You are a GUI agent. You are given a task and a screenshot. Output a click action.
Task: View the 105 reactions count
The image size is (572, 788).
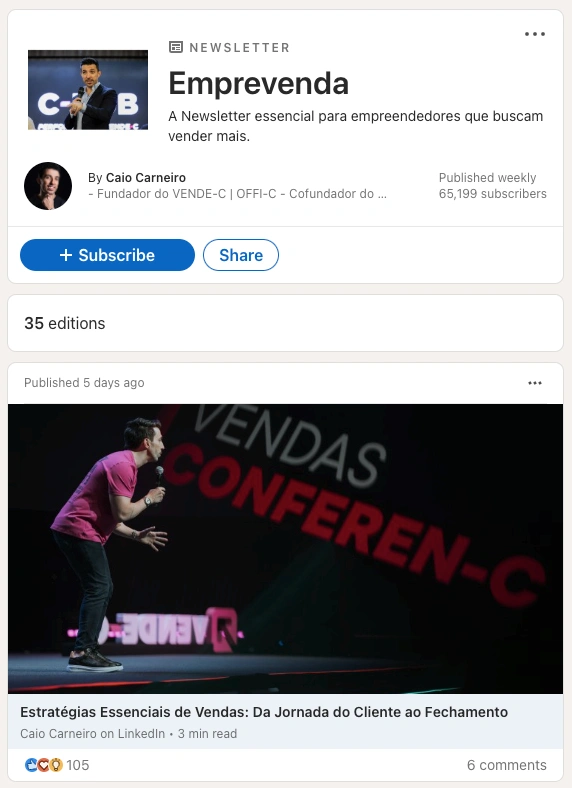pyautogui.click(x=77, y=765)
